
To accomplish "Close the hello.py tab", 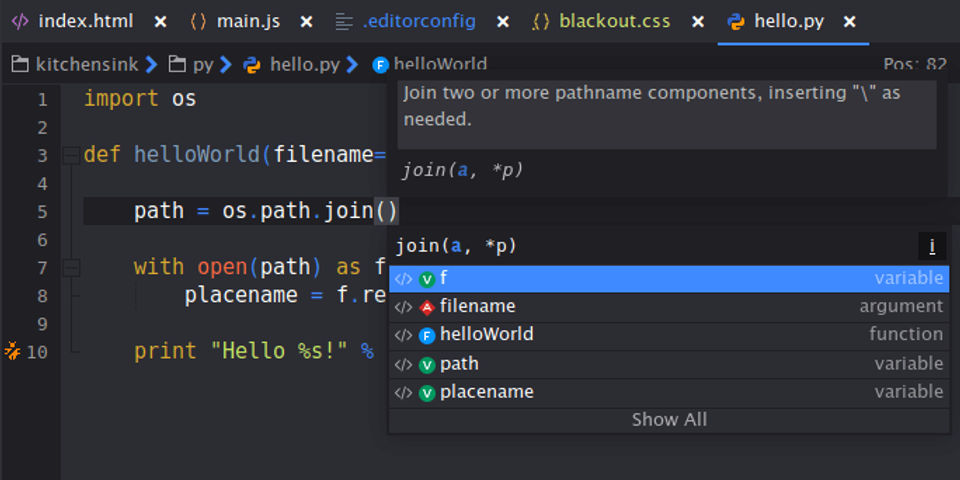I will click(850, 22).
